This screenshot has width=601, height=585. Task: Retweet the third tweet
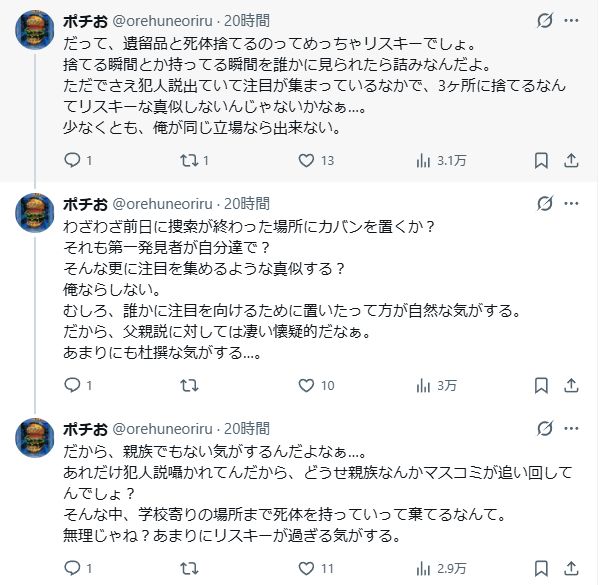[188, 568]
